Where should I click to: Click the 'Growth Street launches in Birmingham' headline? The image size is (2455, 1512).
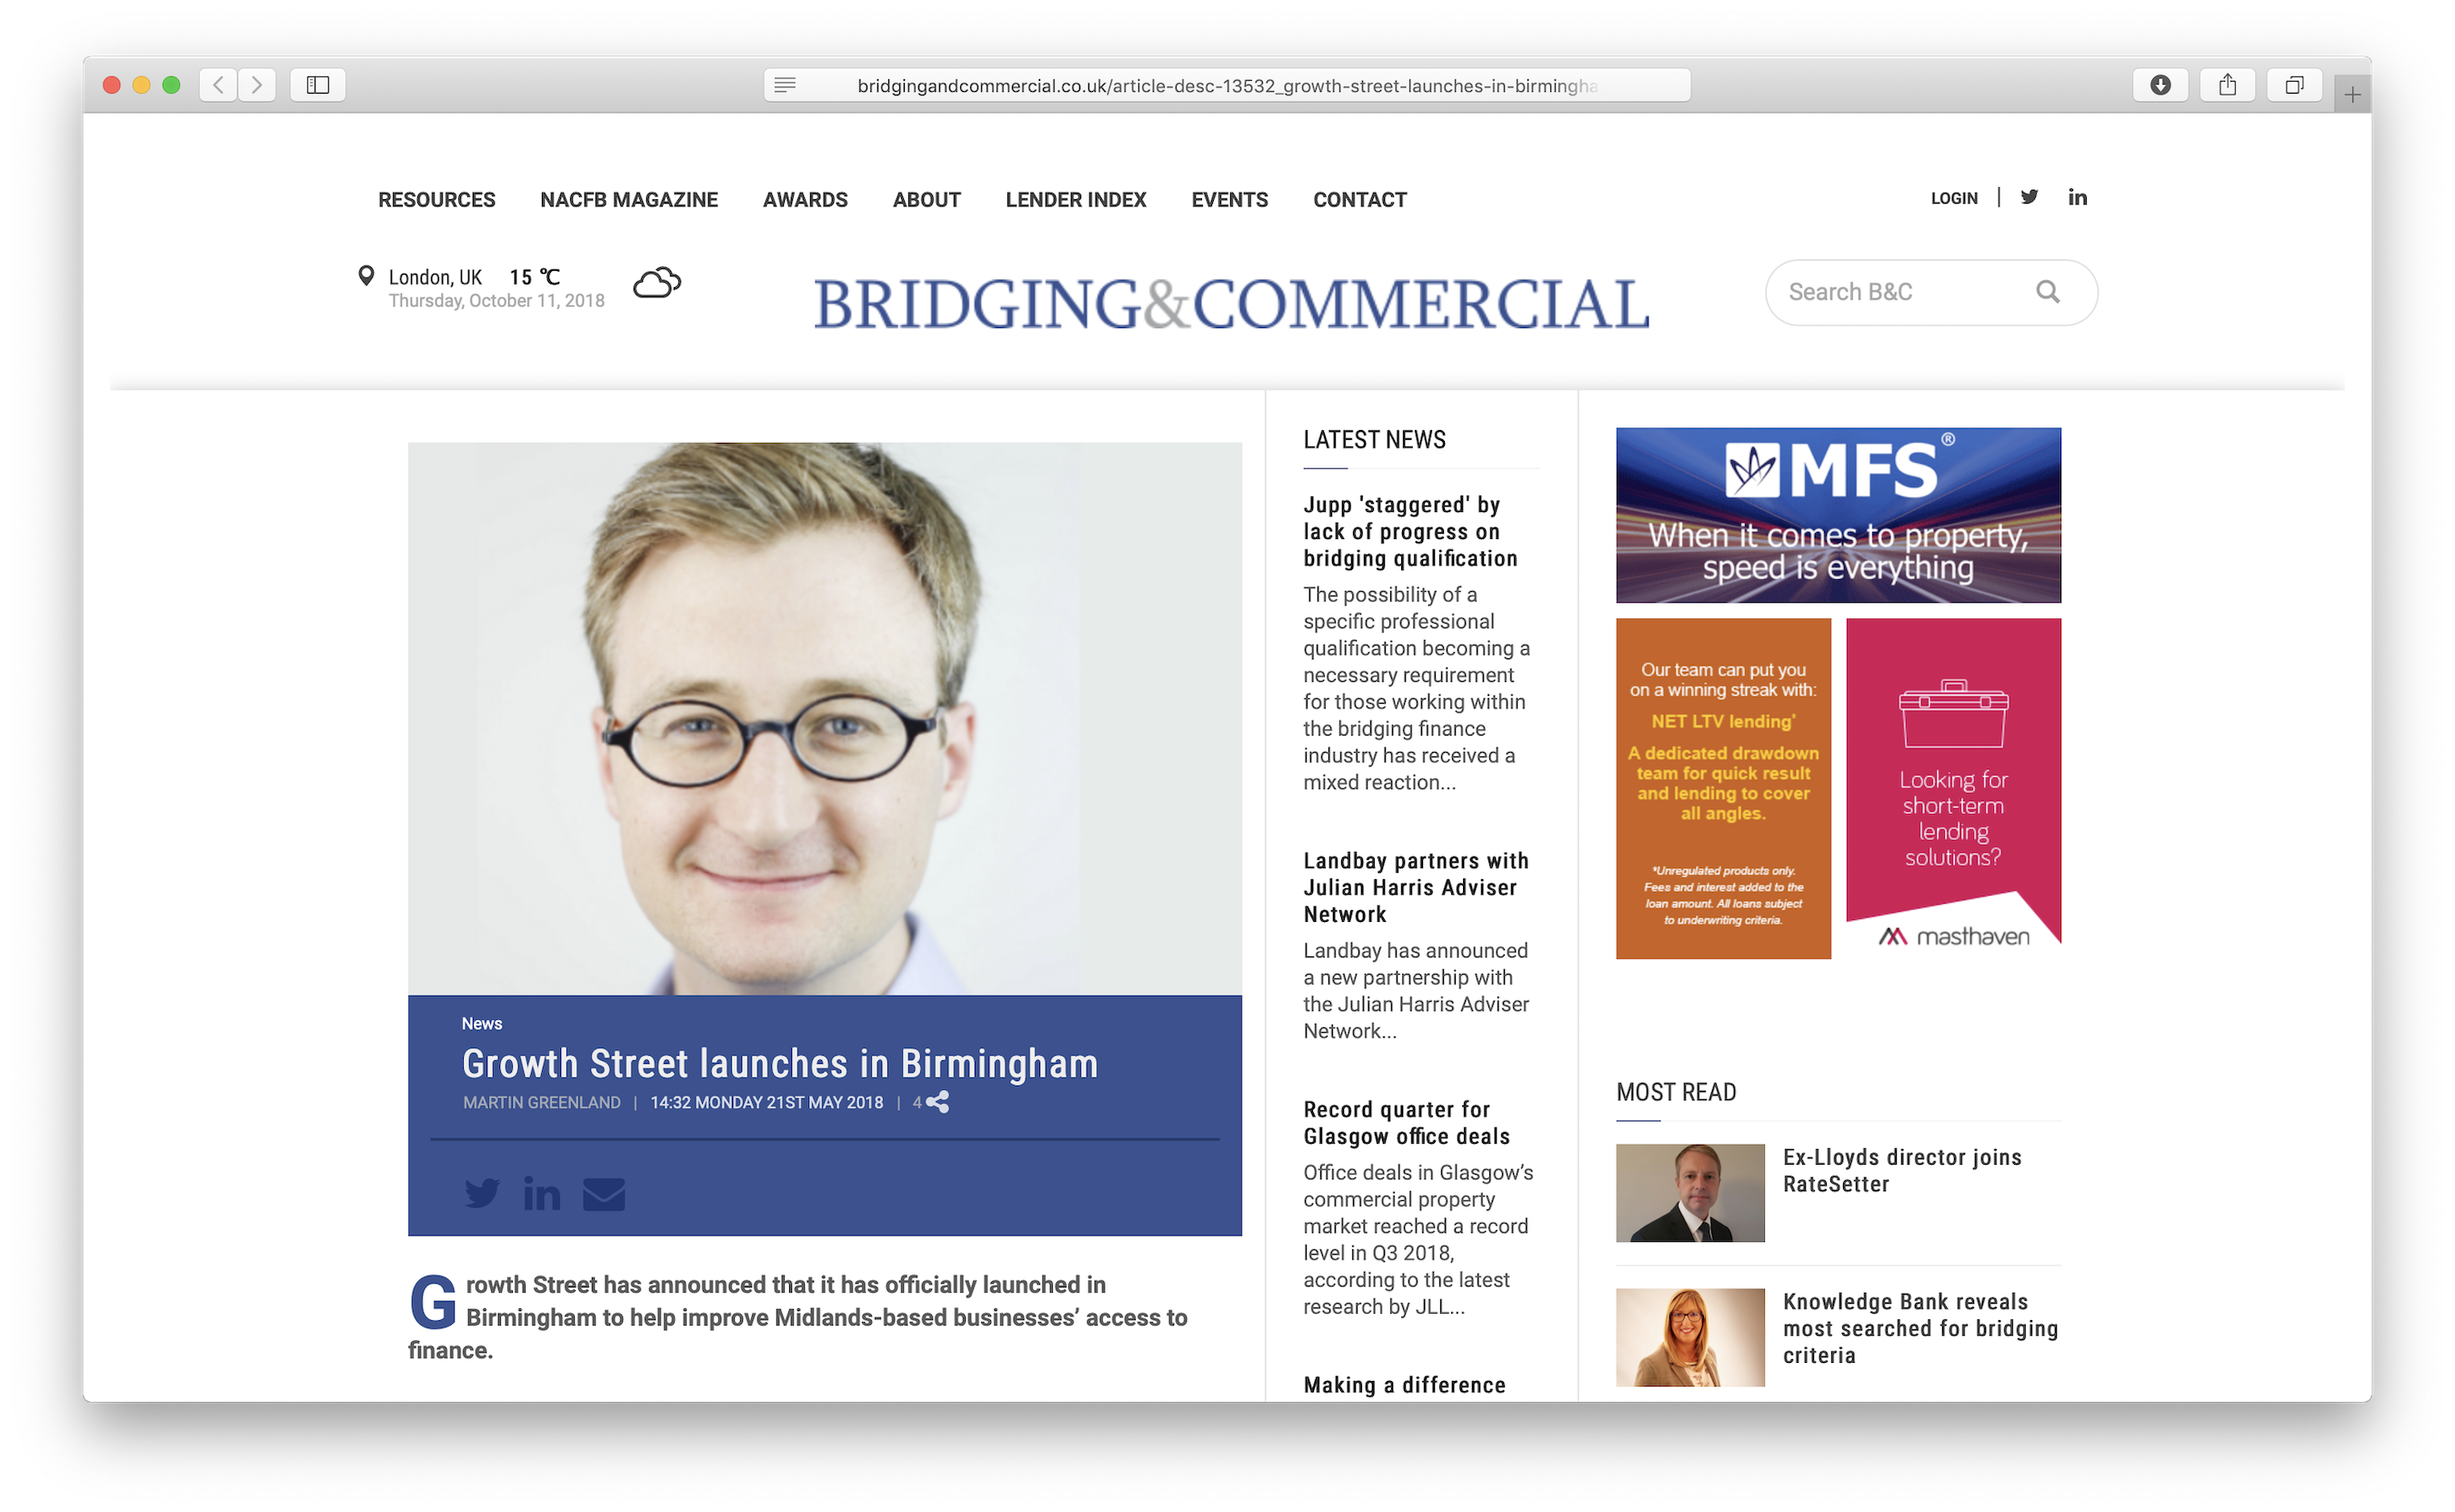pos(780,1063)
